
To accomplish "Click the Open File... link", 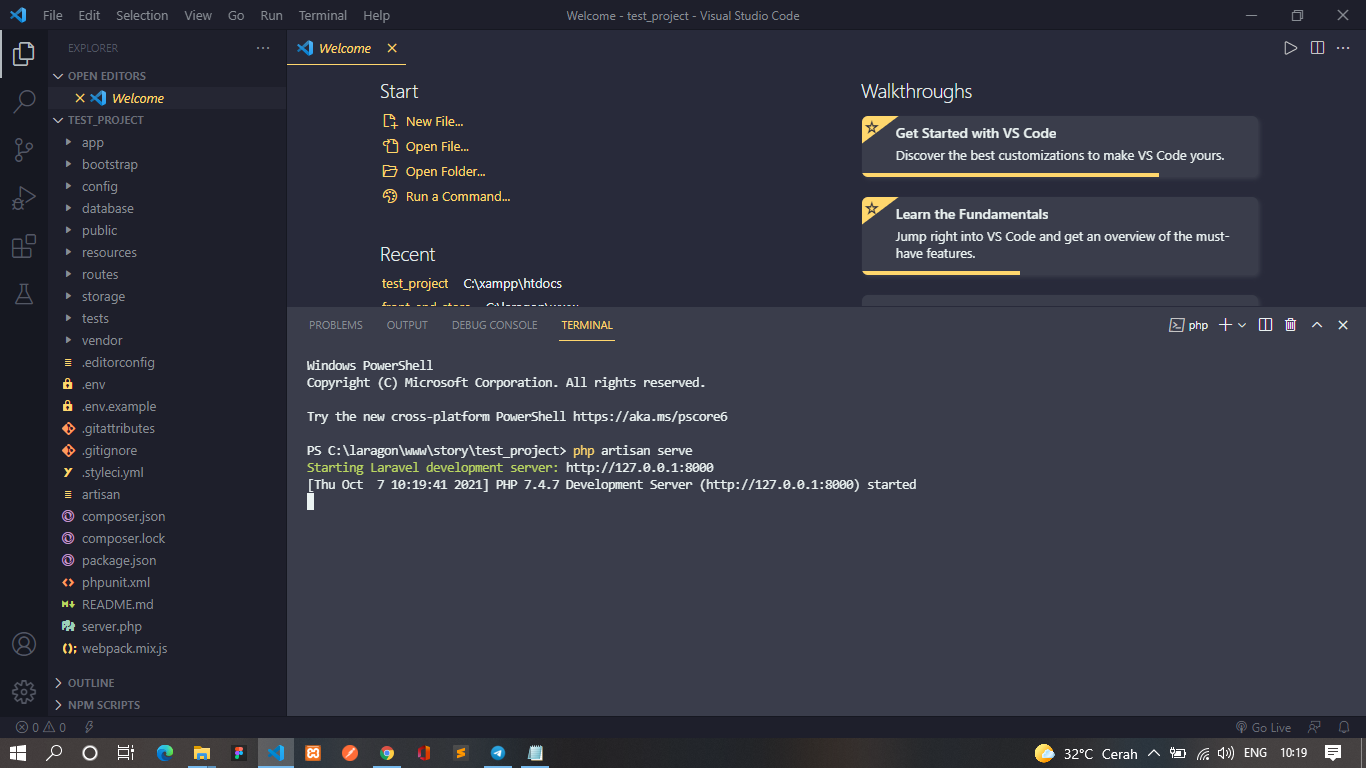I will click(x=437, y=146).
